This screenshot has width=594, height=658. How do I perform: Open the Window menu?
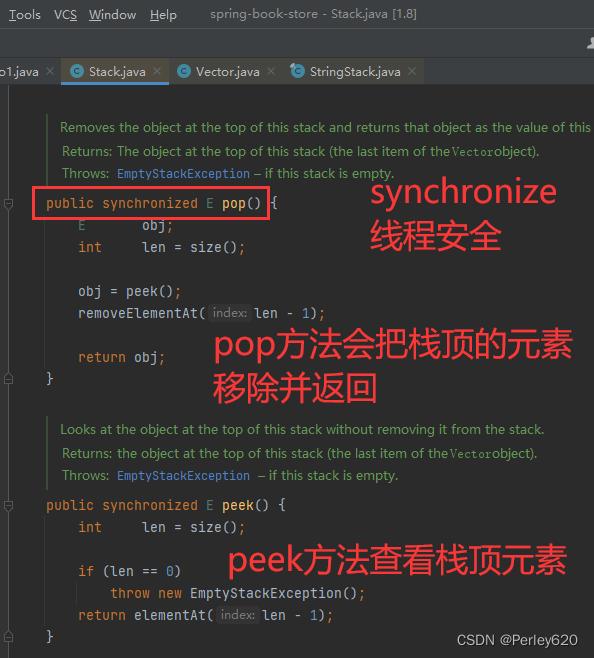(113, 15)
